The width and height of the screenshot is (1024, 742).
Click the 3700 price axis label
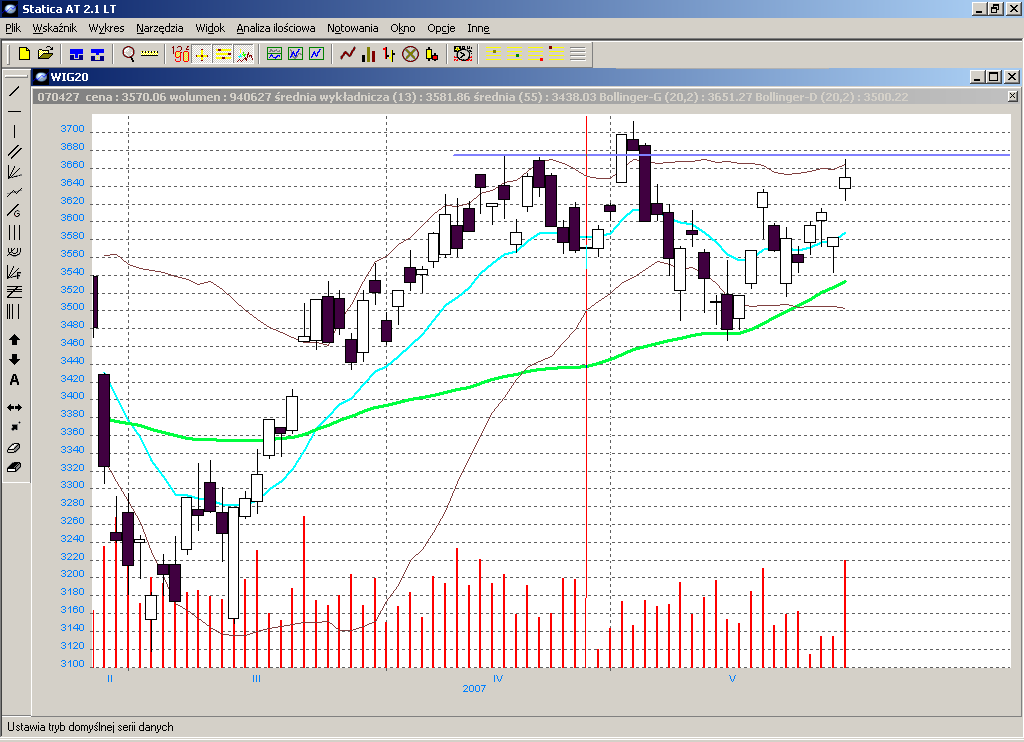click(72, 129)
